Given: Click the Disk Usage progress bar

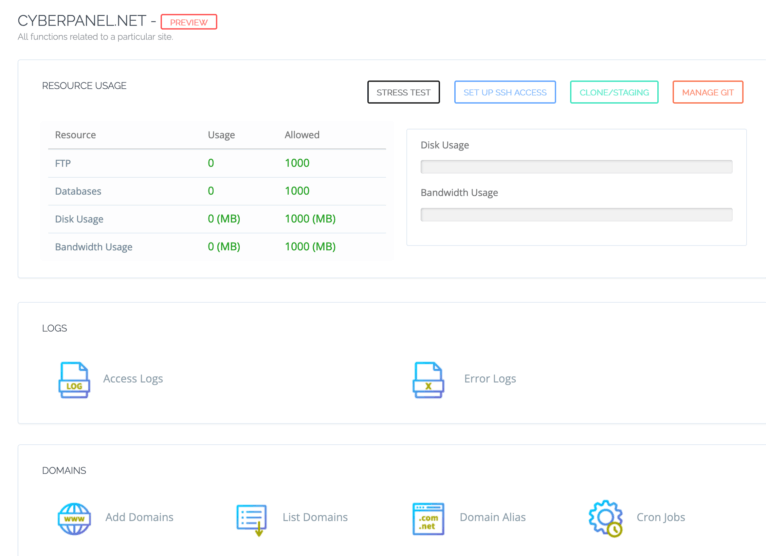Looking at the screenshot, I should coord(576,167).
